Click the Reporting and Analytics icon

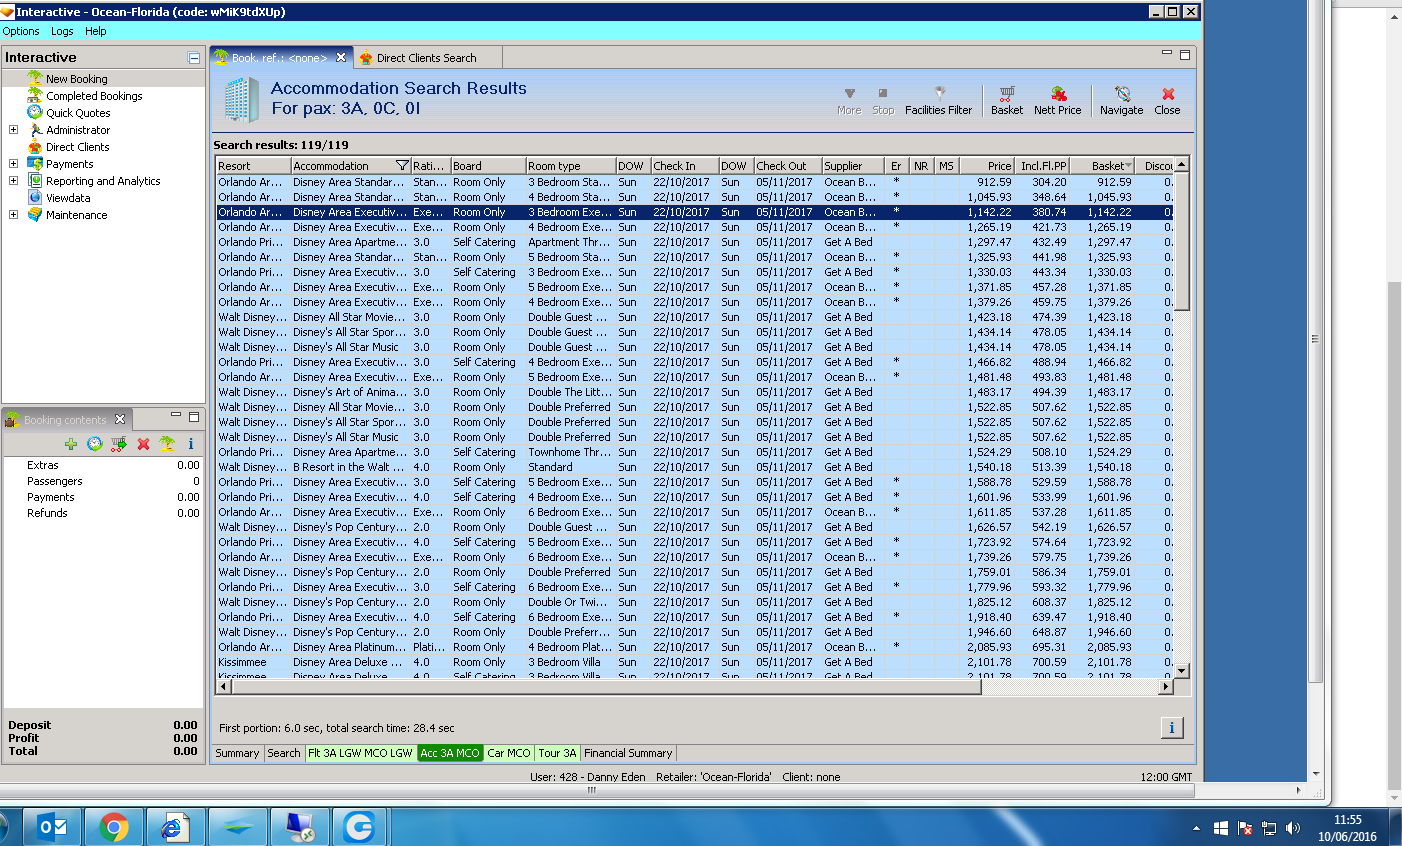pos(35,181)
